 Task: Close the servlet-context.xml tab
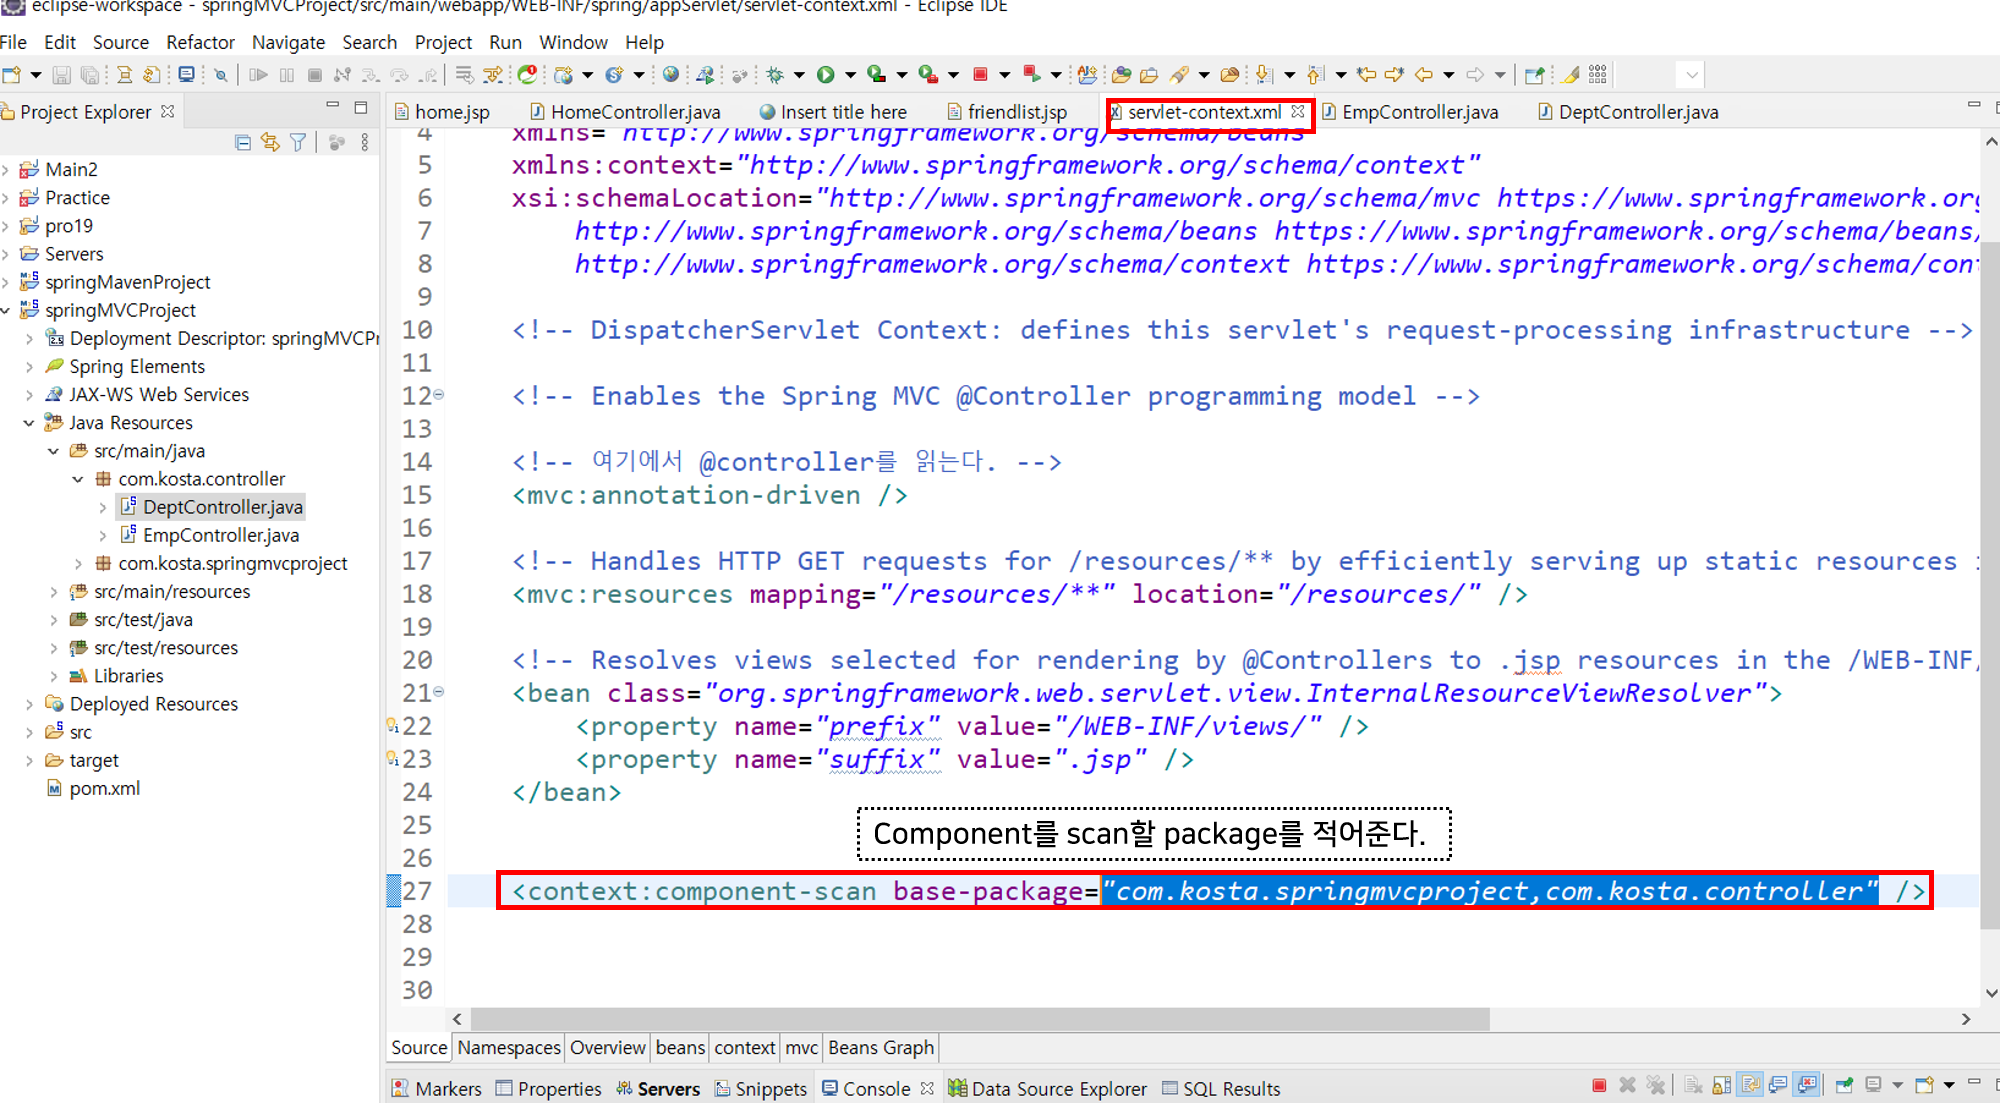(1298, 112)
